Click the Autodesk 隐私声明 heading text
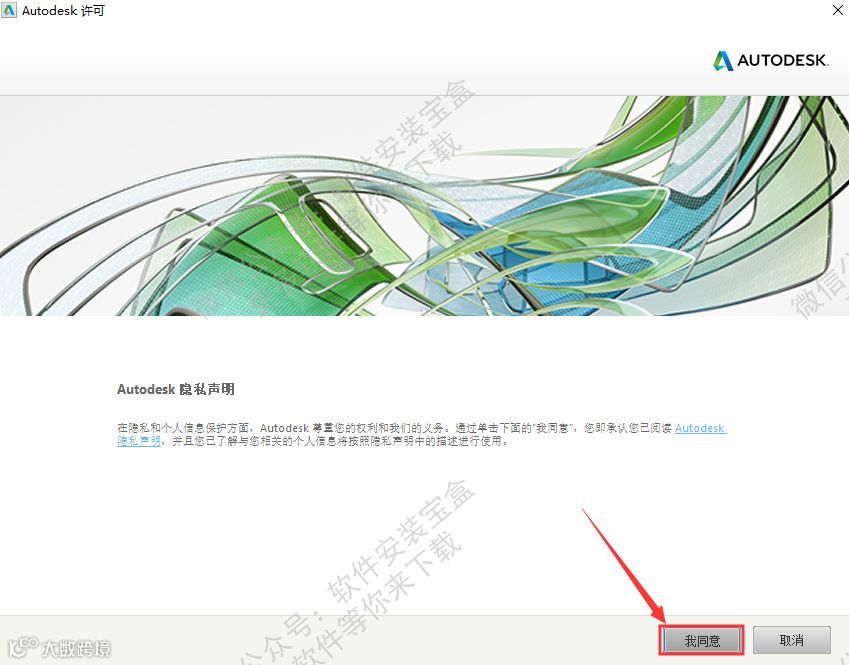Screen dimensions: 849x665 [175, 389]
